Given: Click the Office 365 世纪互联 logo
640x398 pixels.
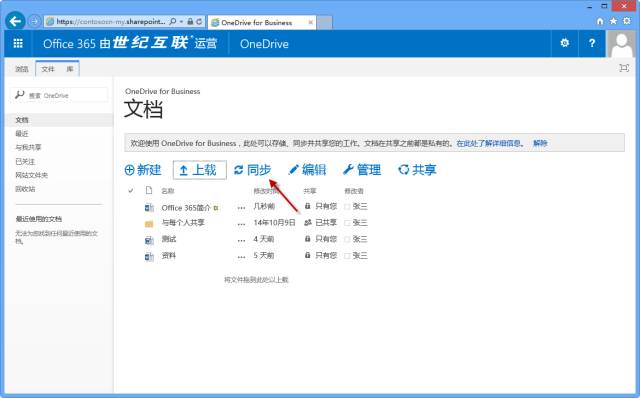Looking at the screenshot, I should tap(130, 43).
